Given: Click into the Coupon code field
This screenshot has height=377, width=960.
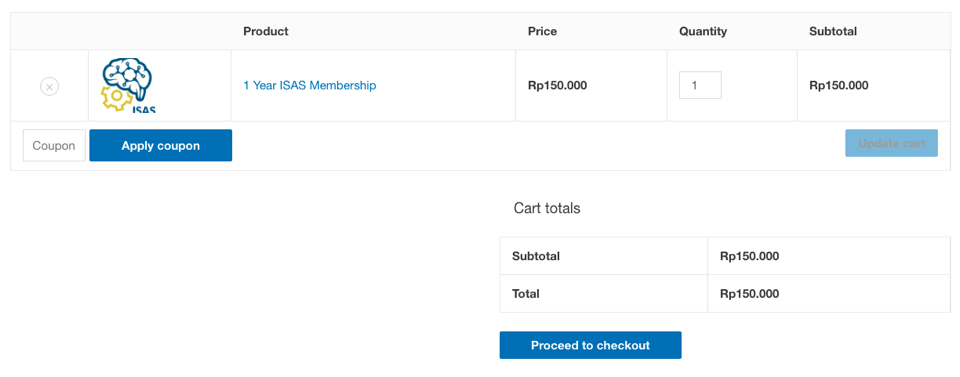Looking at the screenshot, I should point(54,146).
